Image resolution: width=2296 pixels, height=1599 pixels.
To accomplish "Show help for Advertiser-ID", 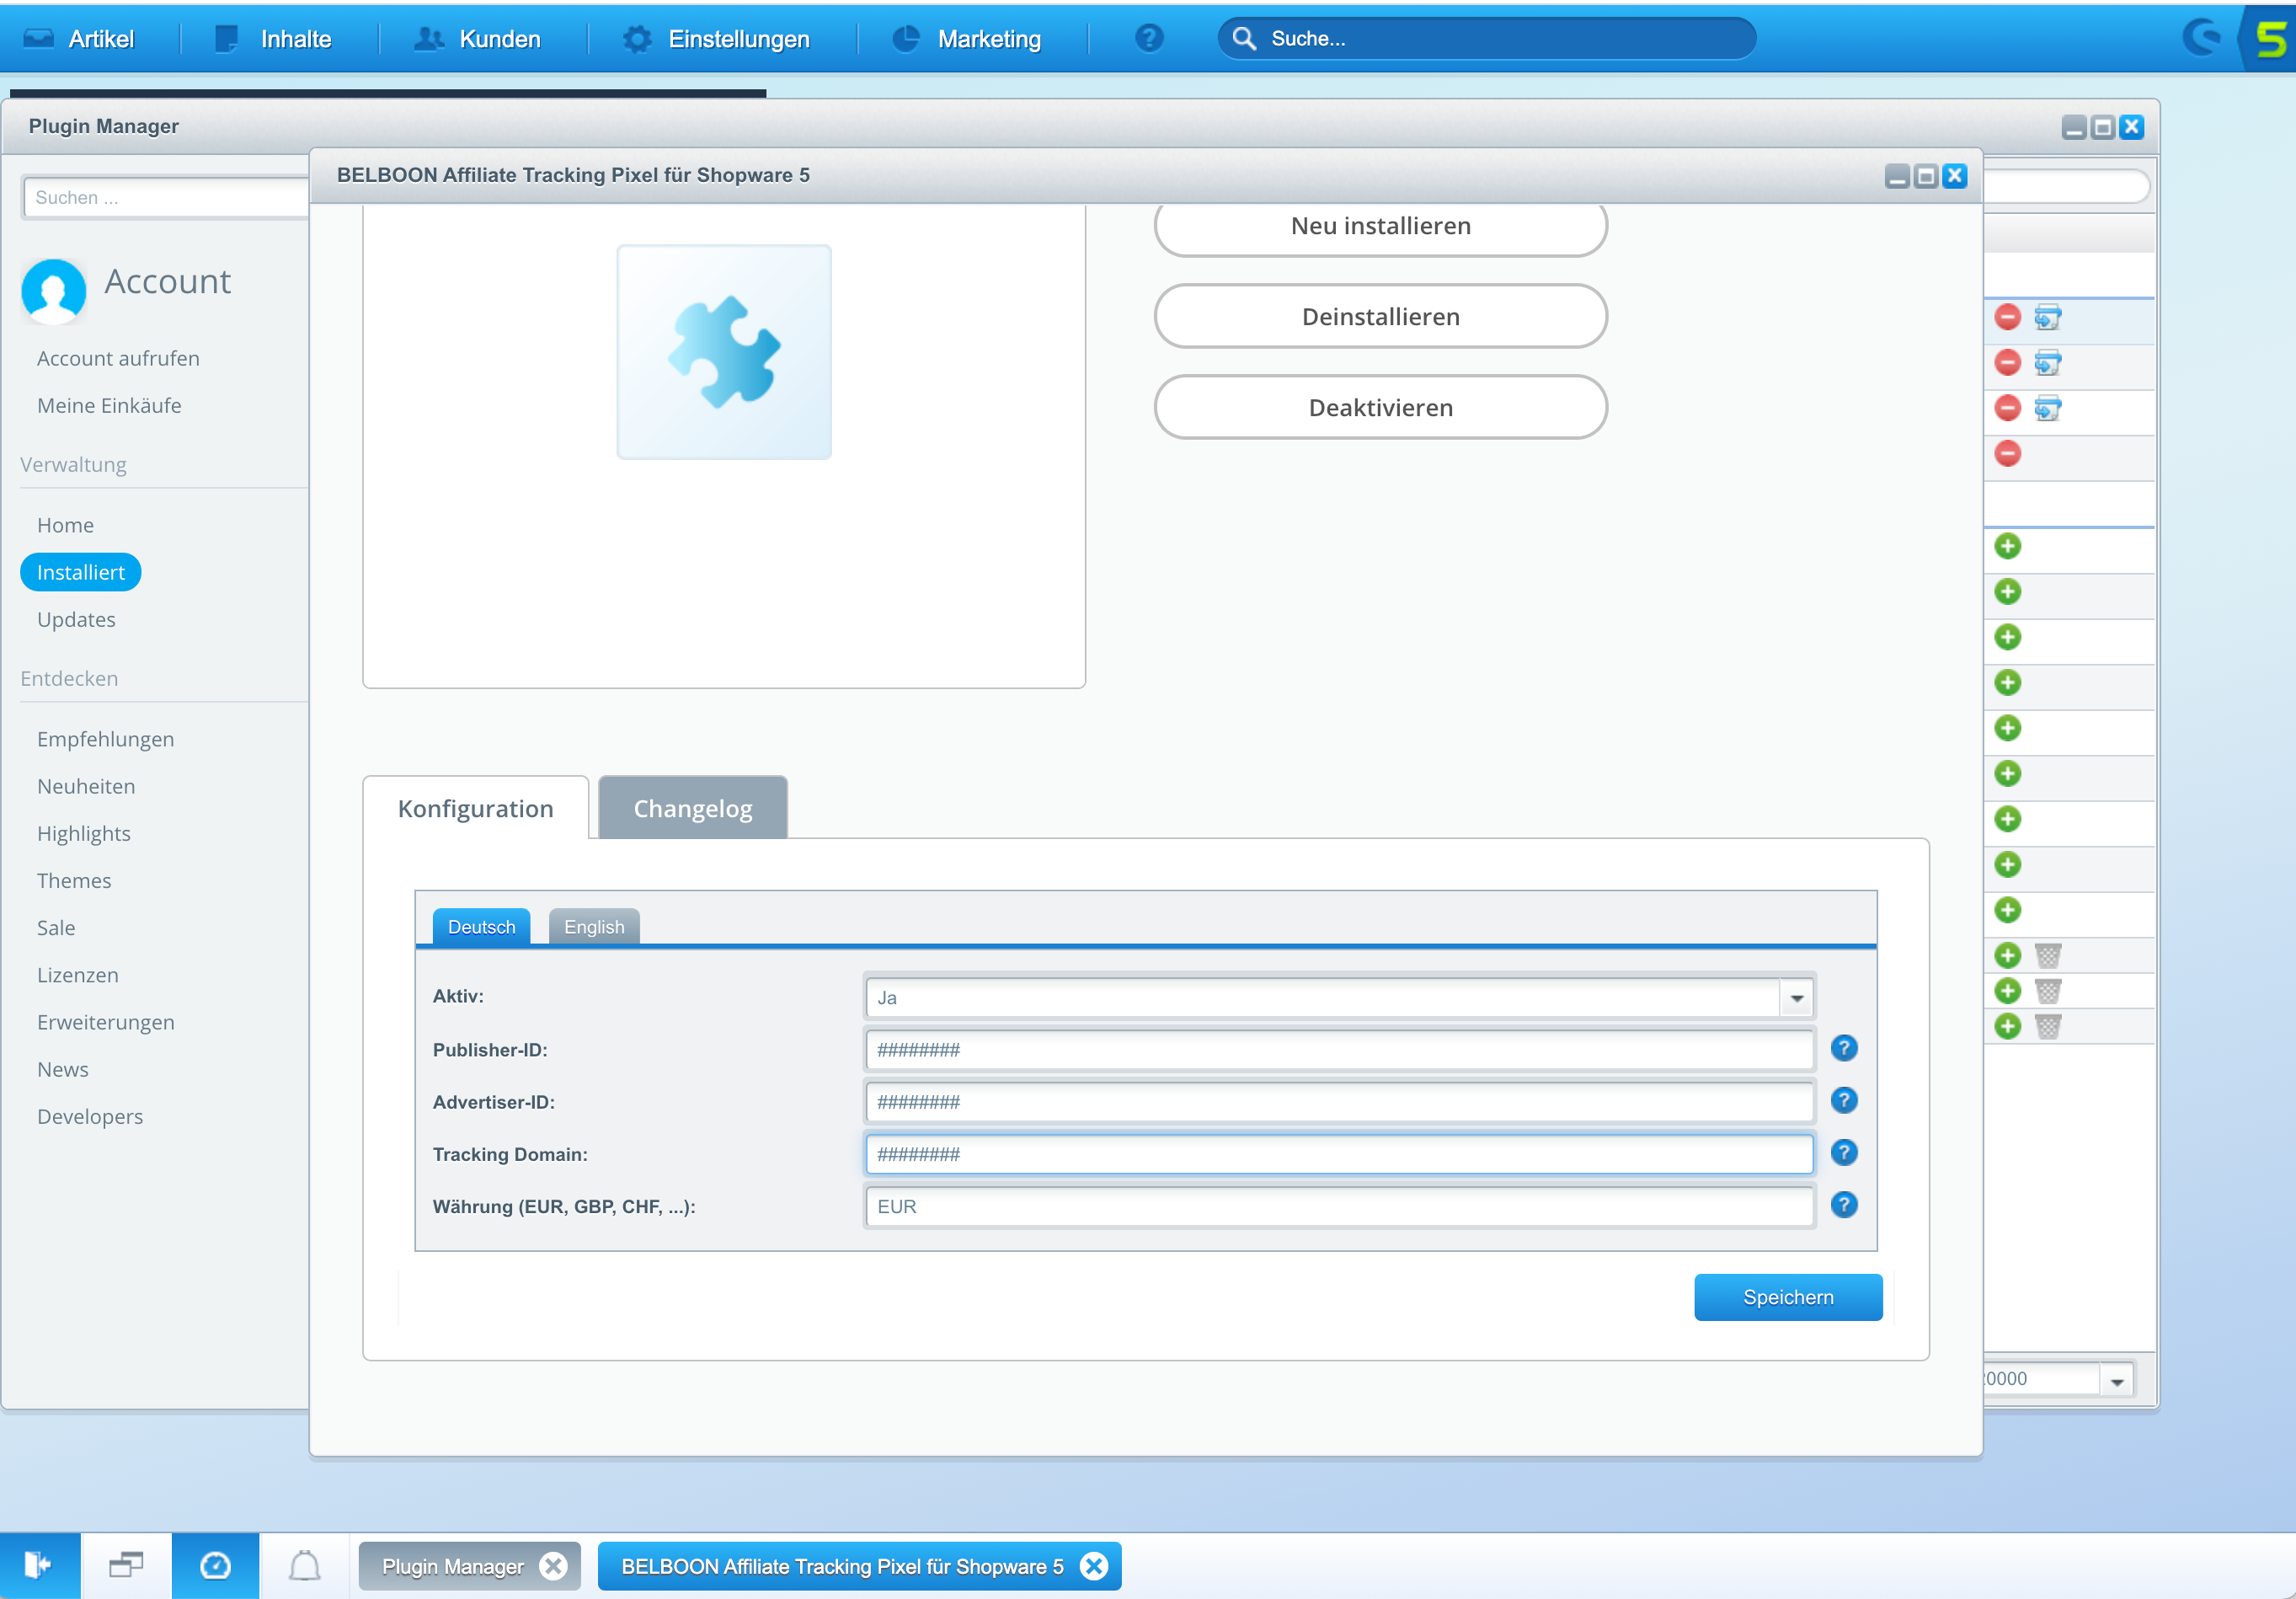I will point(1844,1100).
